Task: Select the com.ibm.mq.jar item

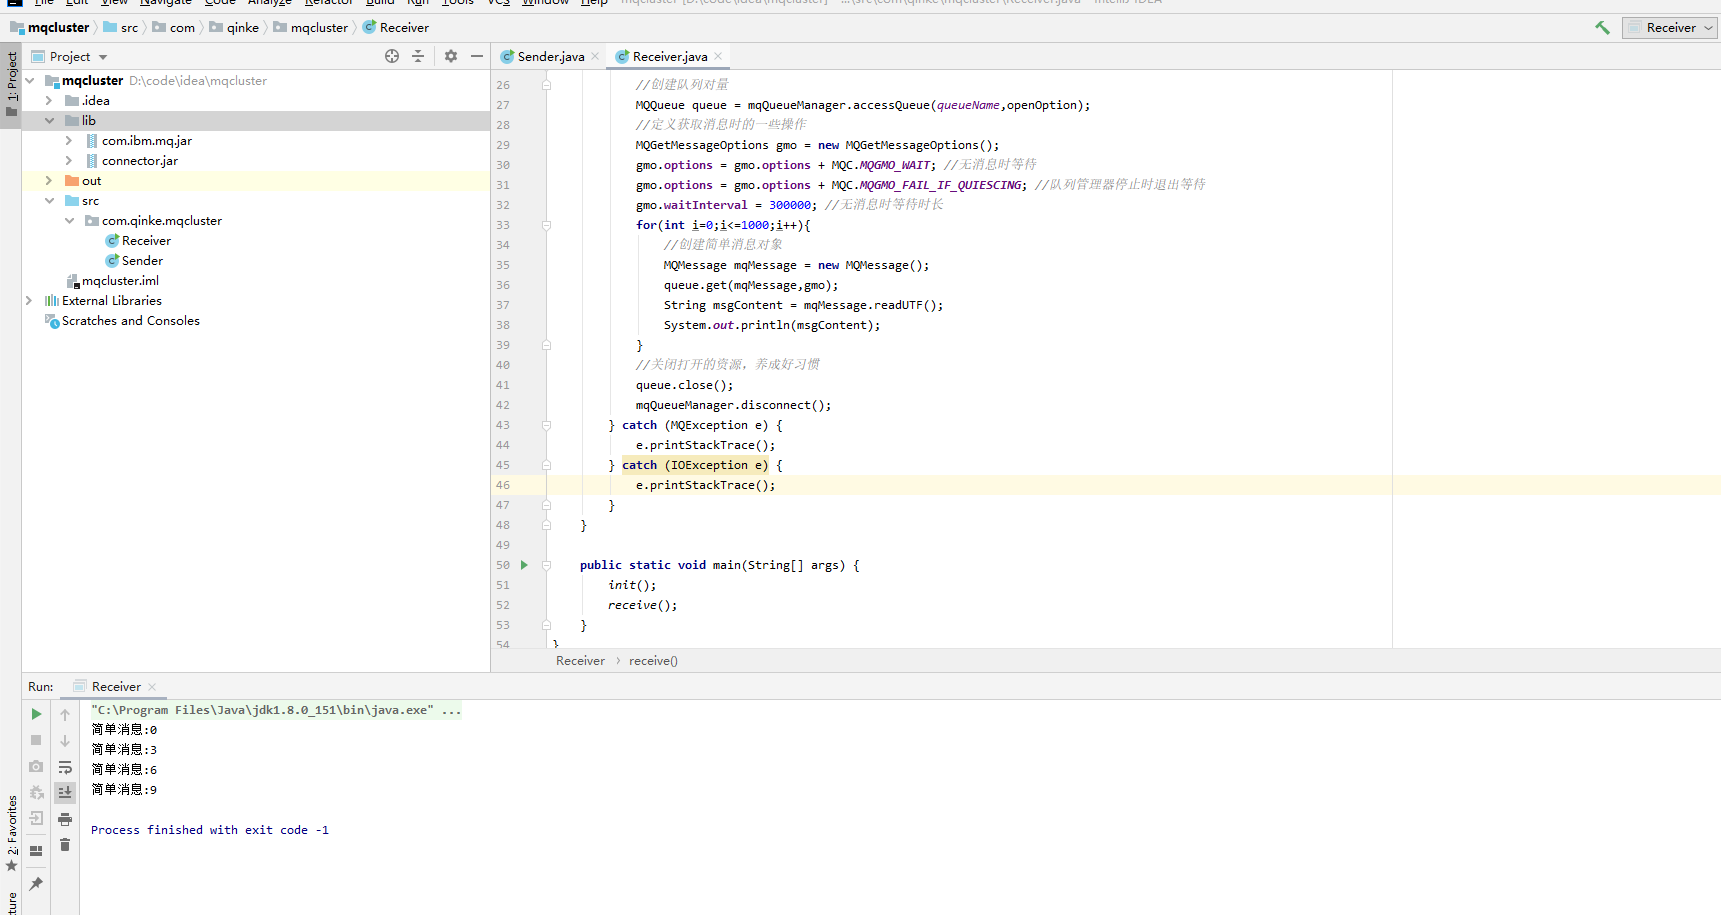Action: tap(146, 141)
